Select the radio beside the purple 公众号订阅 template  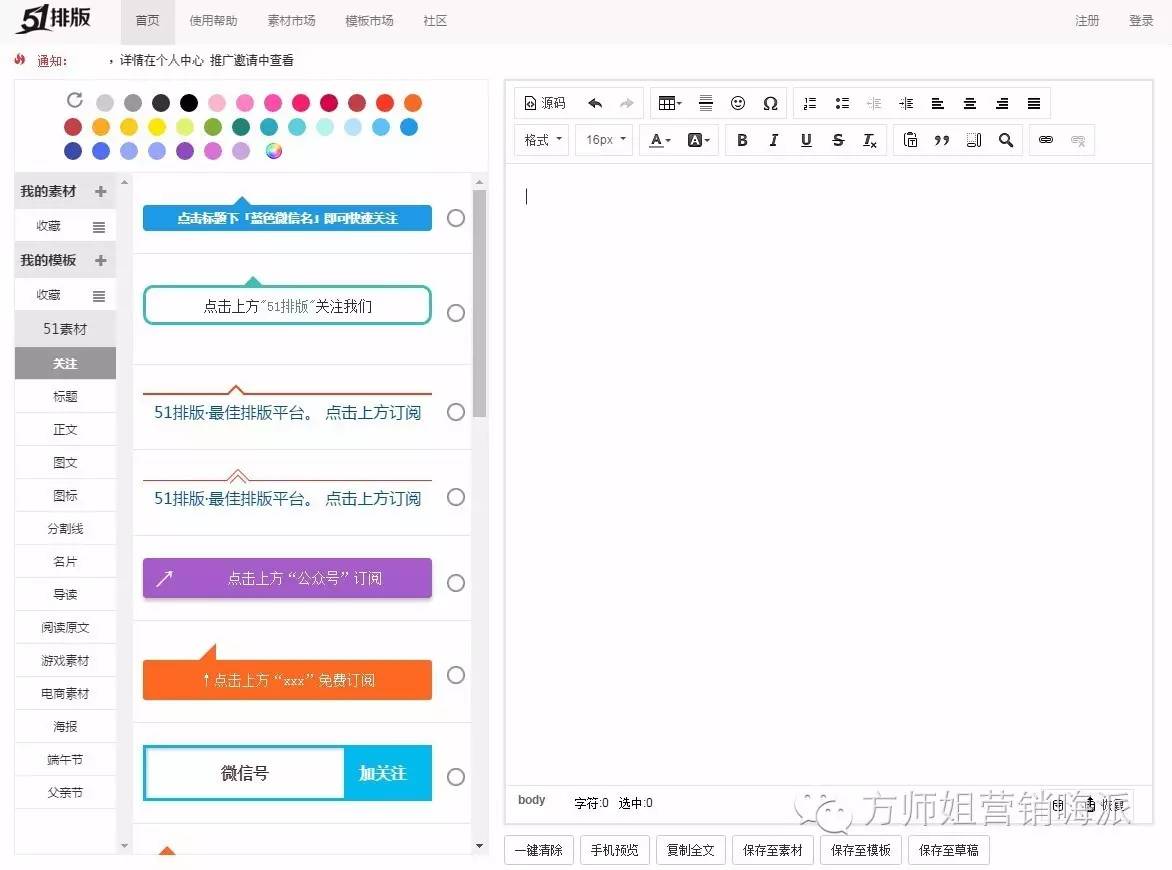pos(455,582)
